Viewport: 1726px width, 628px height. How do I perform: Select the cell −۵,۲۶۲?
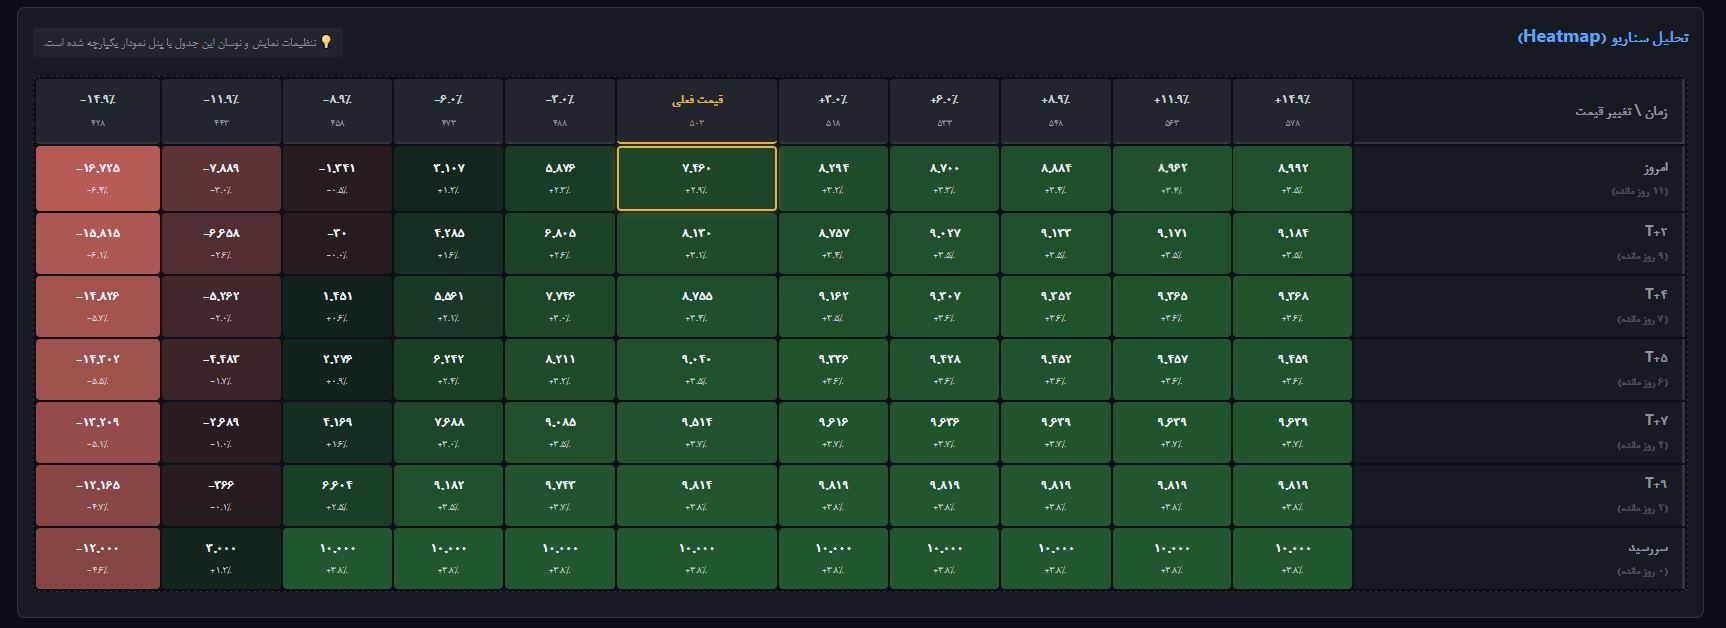click(221, 306)
